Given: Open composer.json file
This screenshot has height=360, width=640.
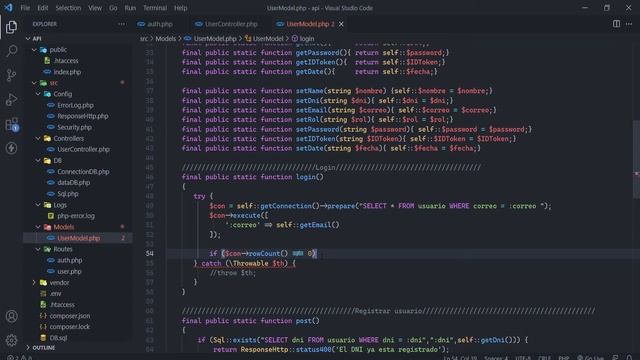Looking at the screenshot, I should point(70,316).
